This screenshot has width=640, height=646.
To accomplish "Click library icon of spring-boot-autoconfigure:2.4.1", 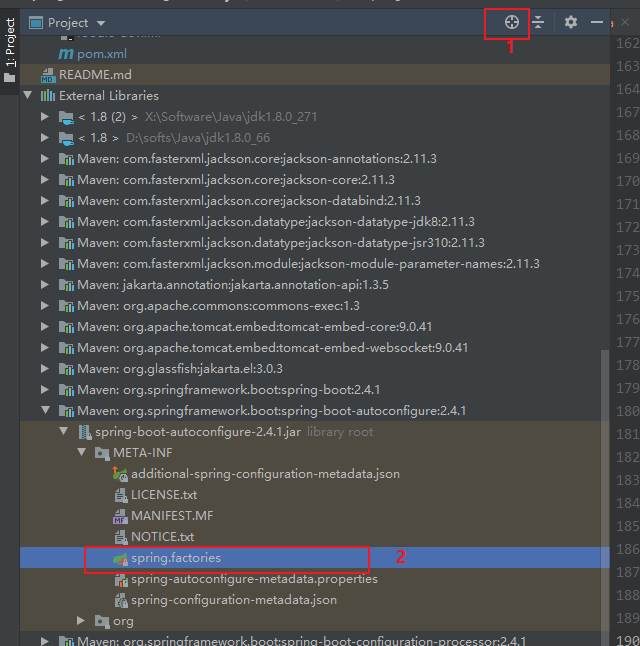I will click(66, 411).
